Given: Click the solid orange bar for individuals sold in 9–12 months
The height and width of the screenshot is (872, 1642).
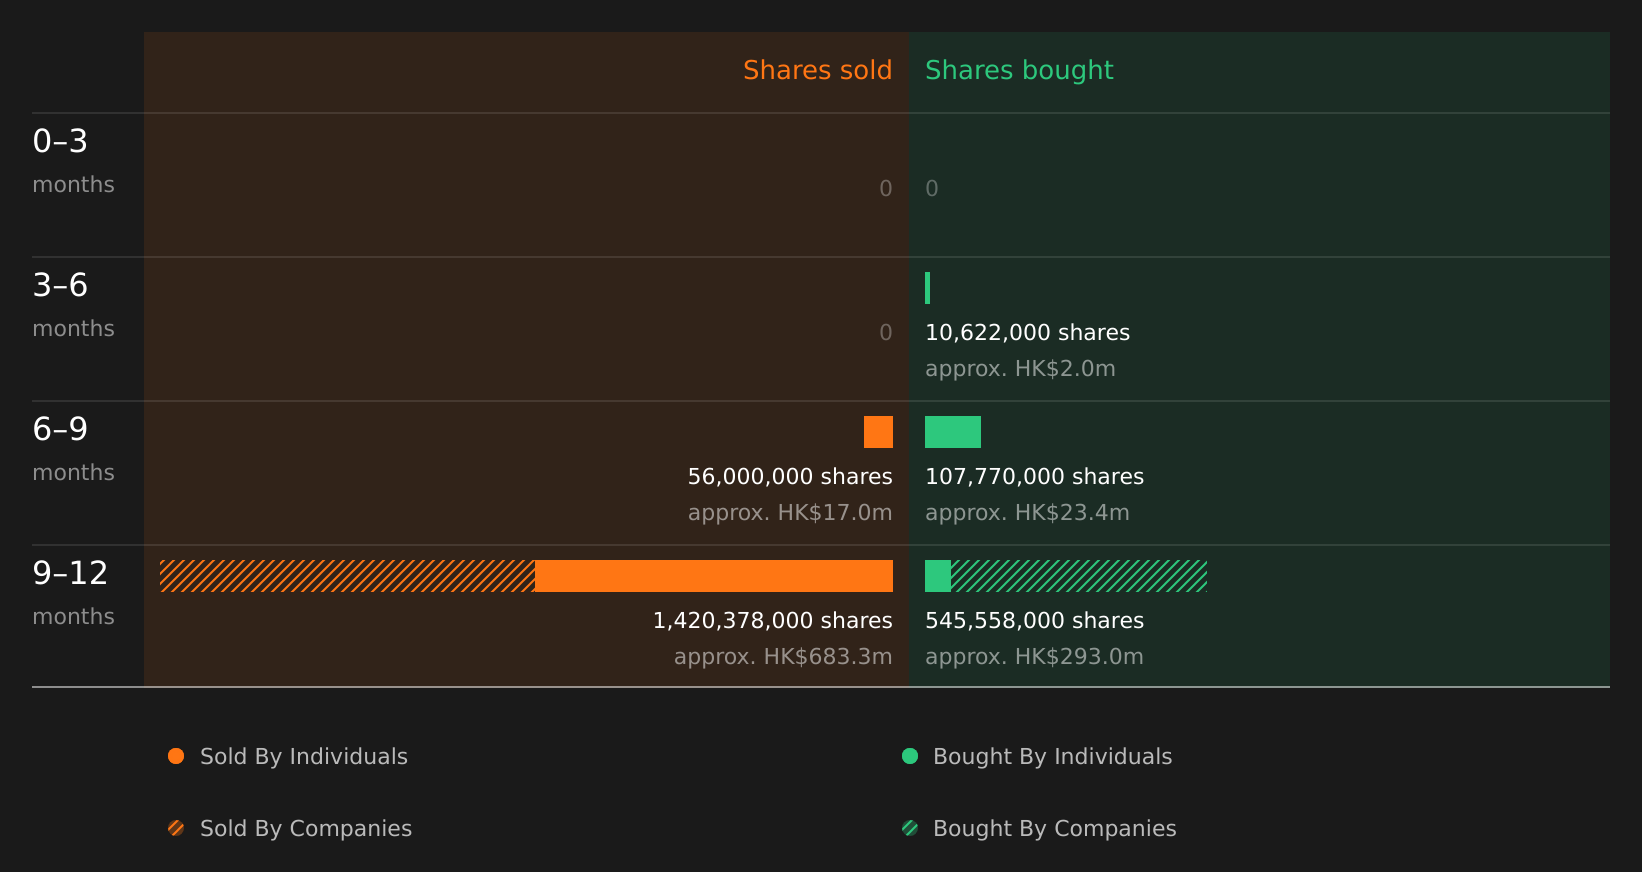Looking at the screenshot, I should (x=714, y=576).
